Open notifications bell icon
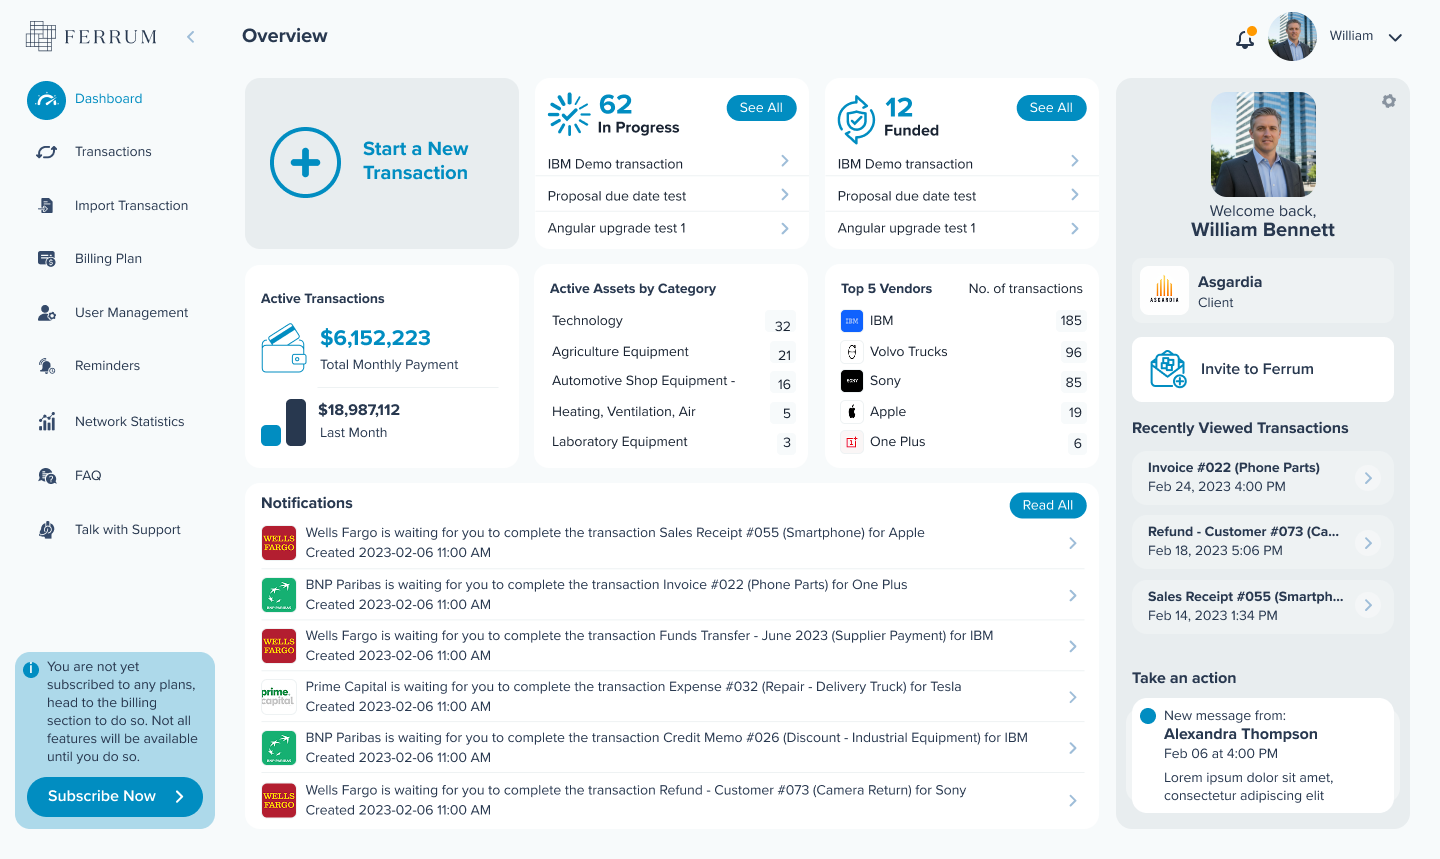 click(x=1245, y=39)
